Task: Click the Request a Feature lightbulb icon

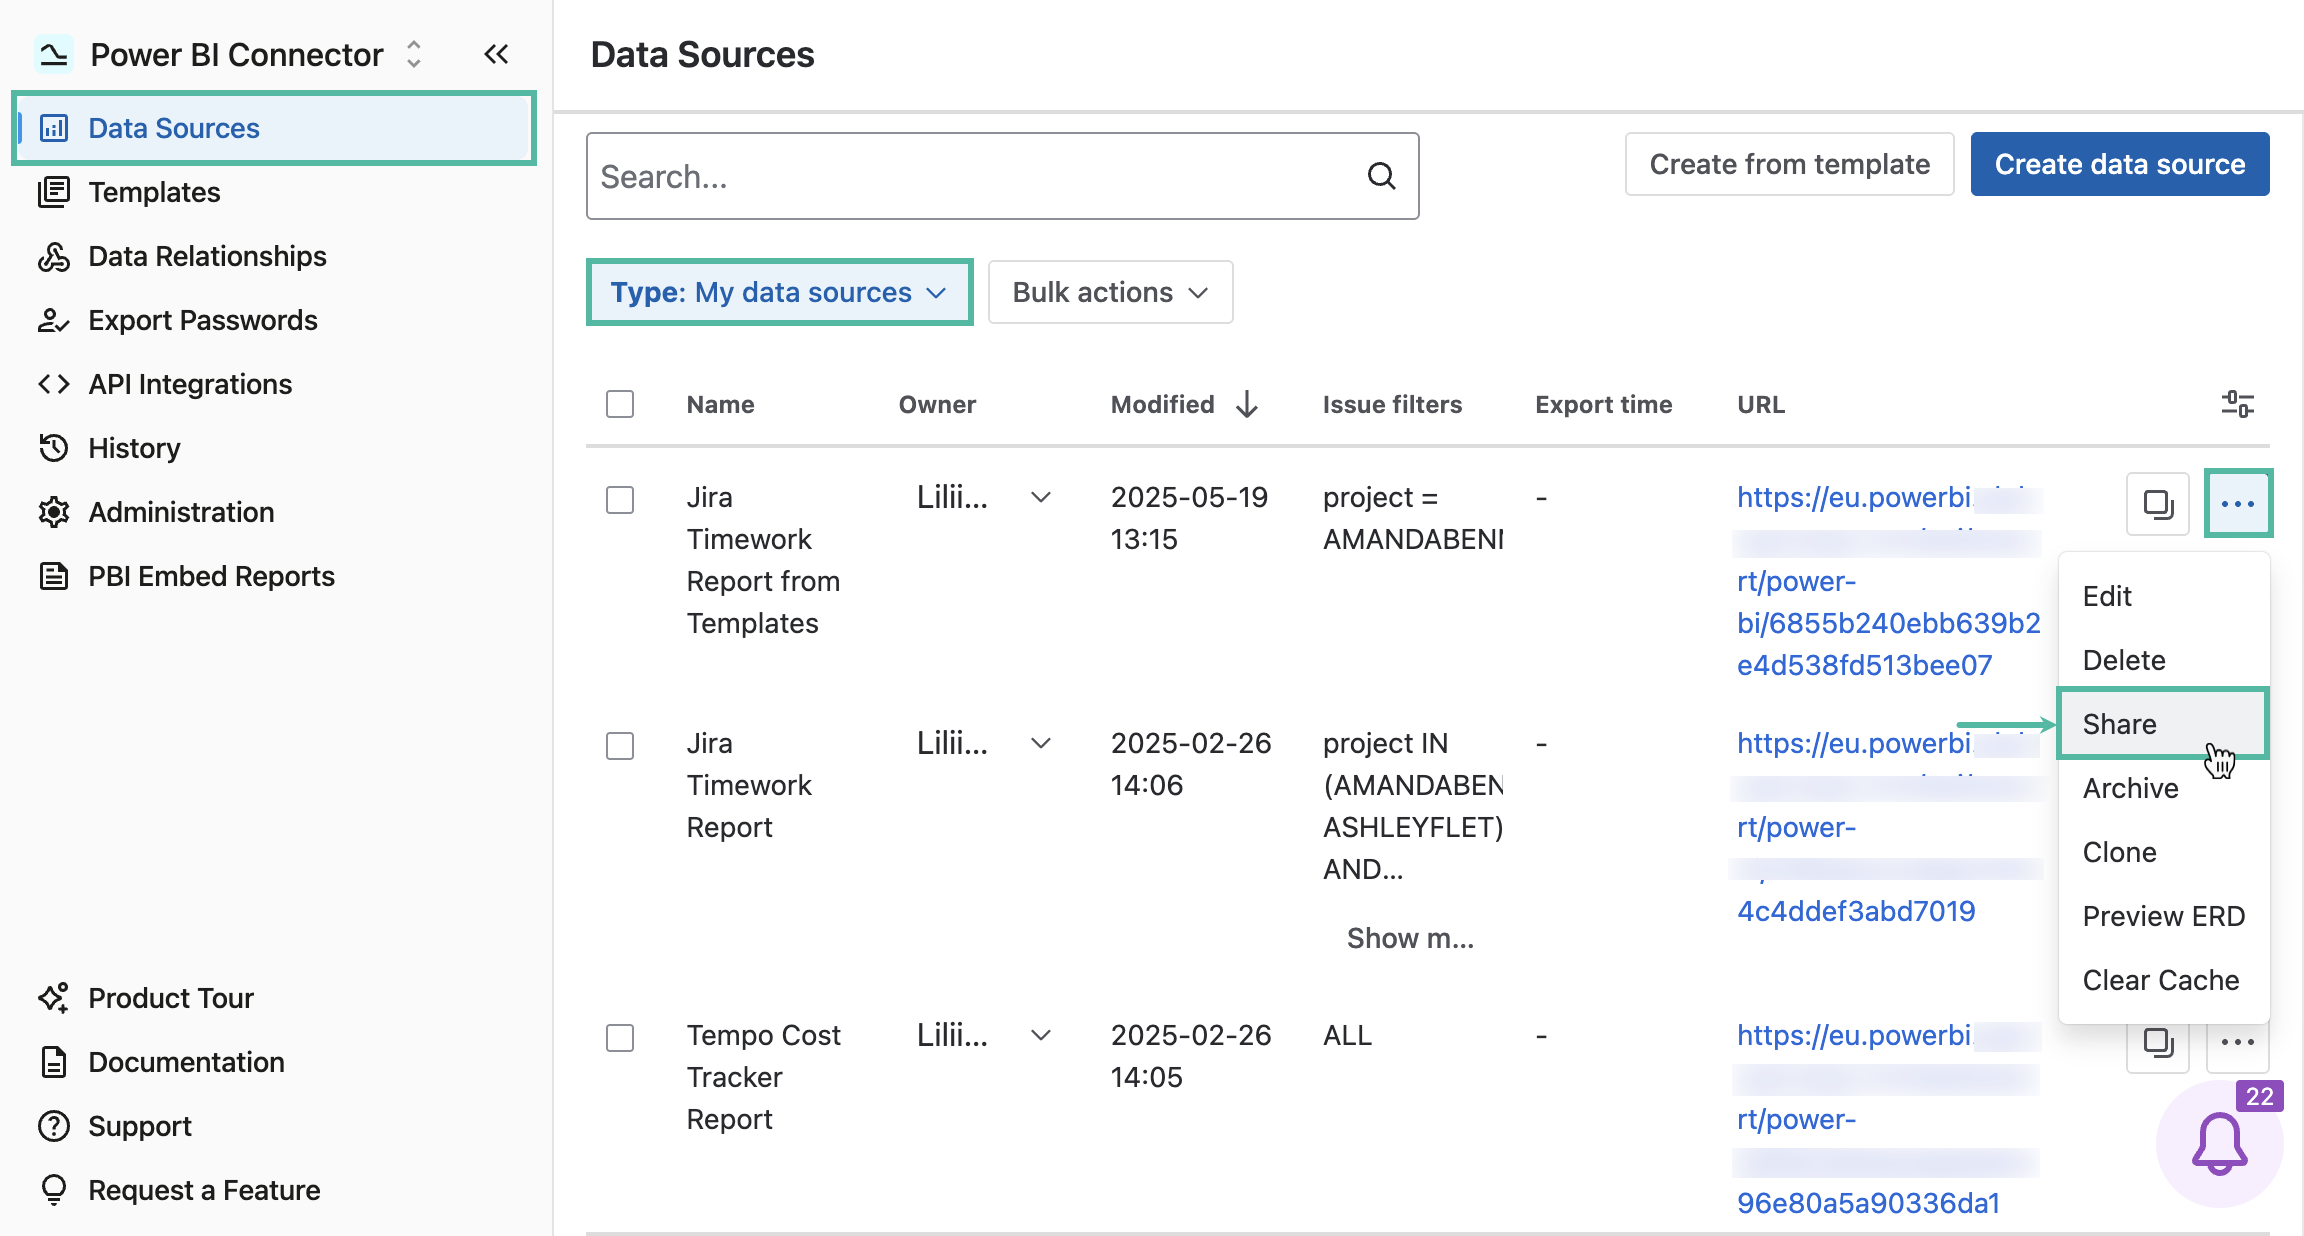Action: 54,1190
